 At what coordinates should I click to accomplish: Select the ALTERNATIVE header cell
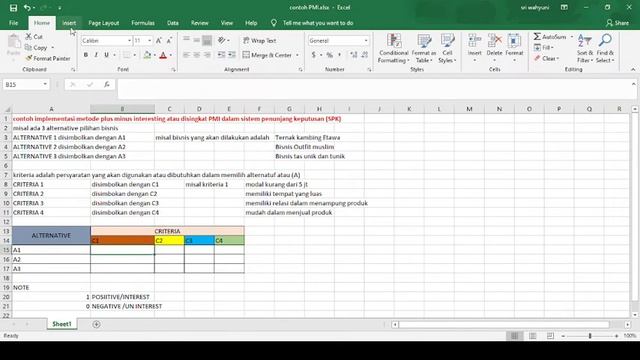point(51,236)
